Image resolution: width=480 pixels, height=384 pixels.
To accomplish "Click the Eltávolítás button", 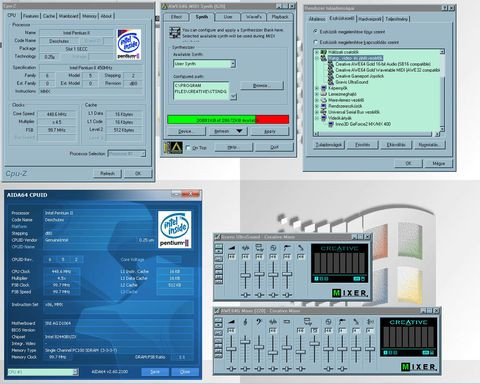I will [395, 145].
